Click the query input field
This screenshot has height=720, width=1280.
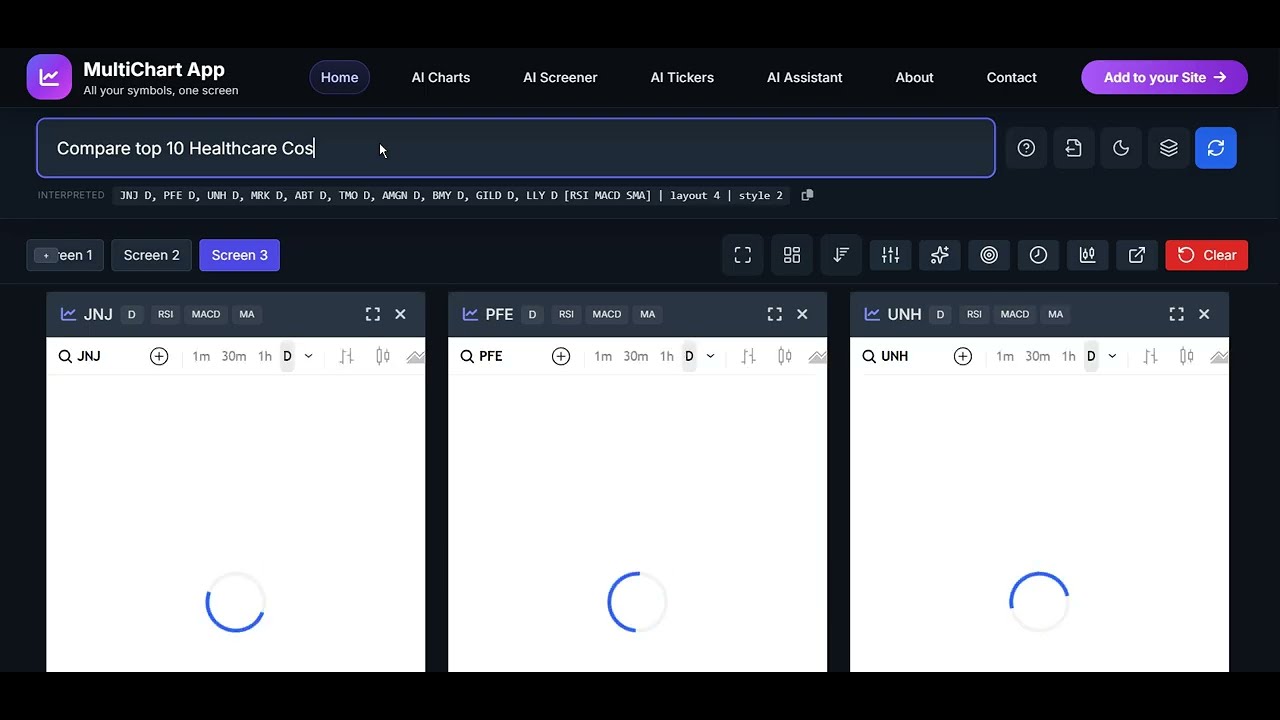pos(516,148)
